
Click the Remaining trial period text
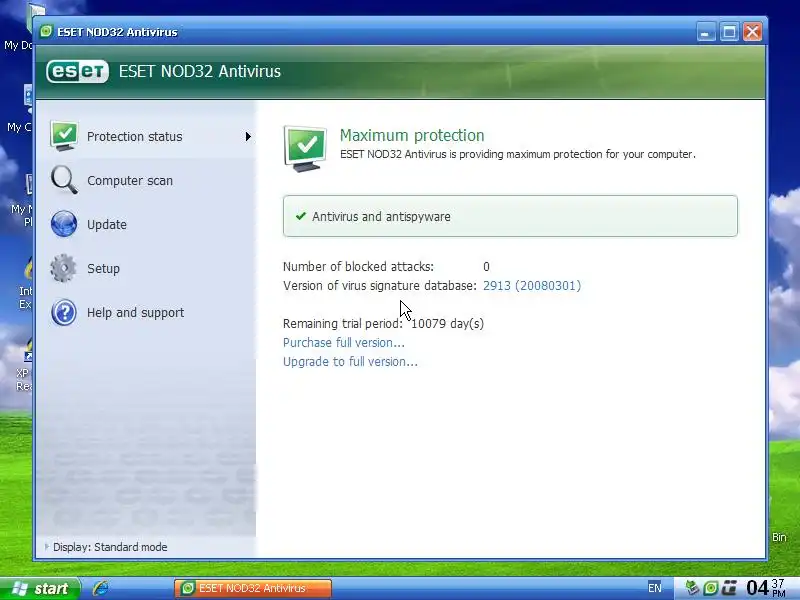(383, 323)
